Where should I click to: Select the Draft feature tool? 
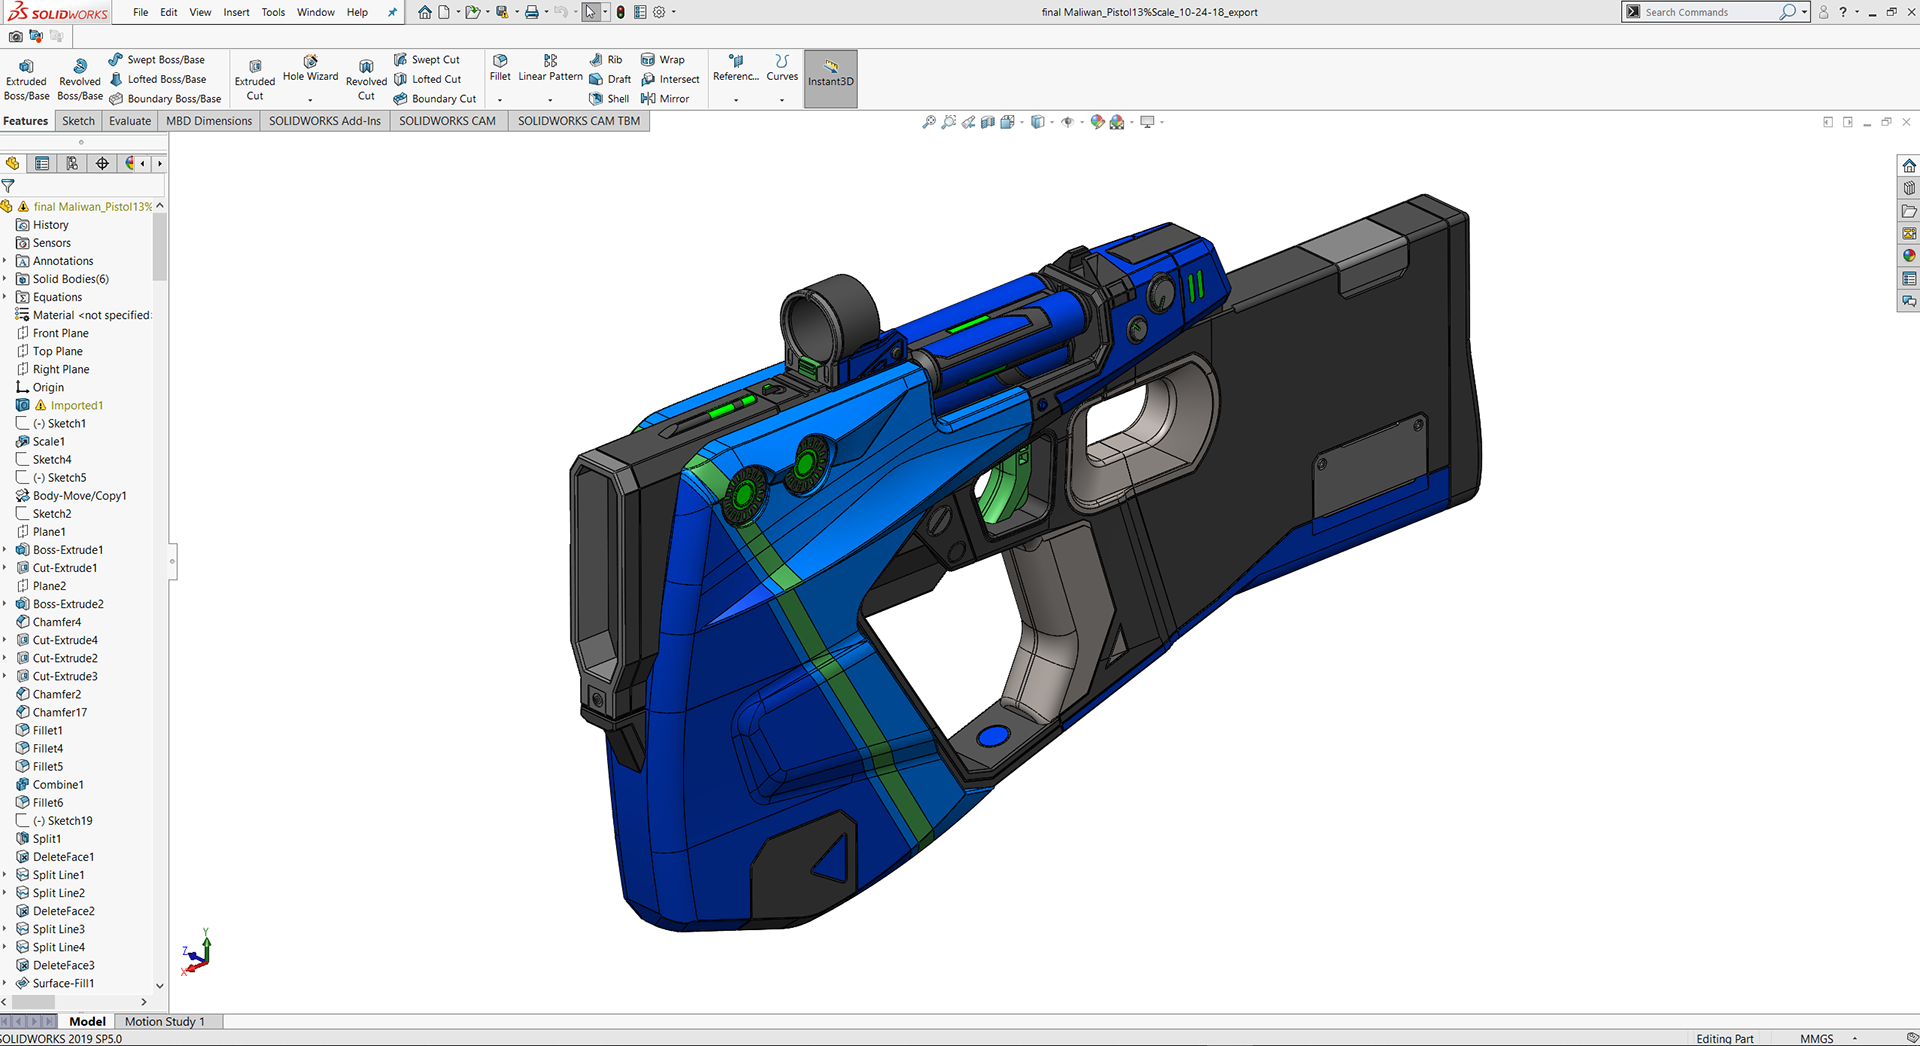pyautogui.click(x=610, y=79)
